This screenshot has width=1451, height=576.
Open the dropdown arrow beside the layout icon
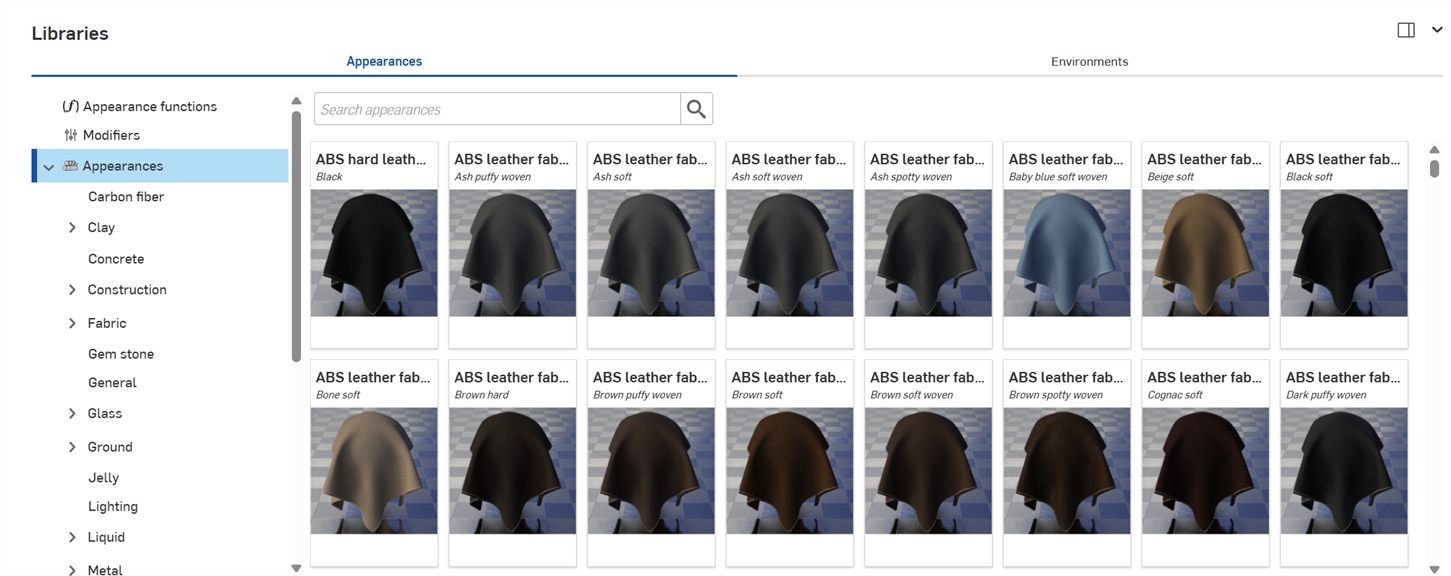[x=1437, y=30]
